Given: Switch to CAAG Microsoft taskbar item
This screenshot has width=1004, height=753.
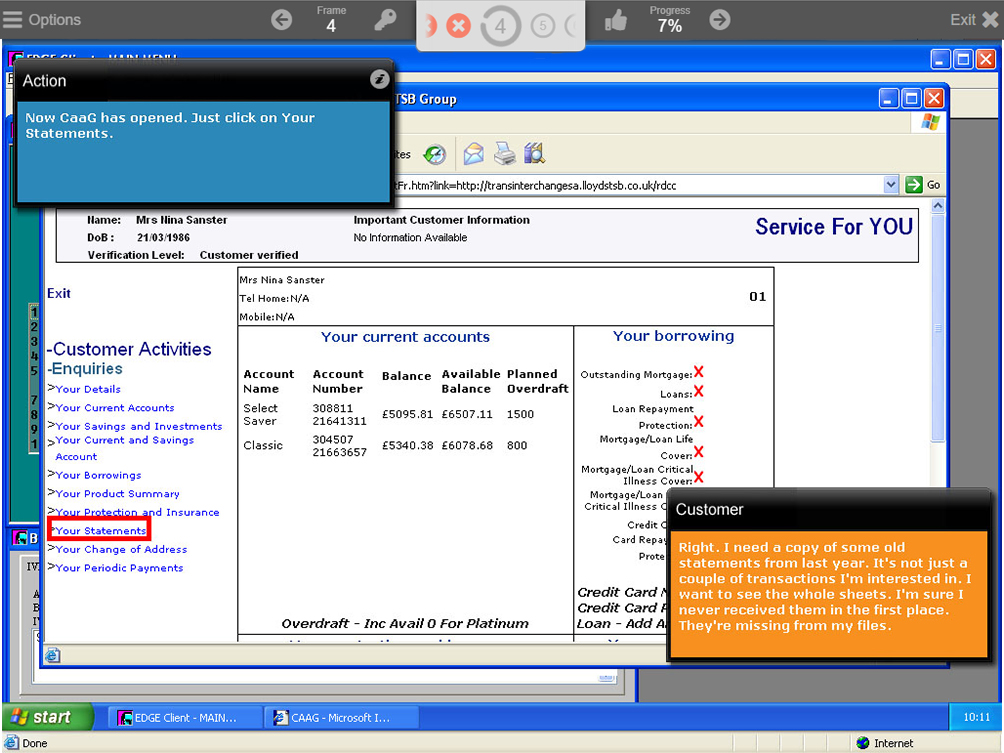Looking at the screenshot, I should tap(341, 718).
